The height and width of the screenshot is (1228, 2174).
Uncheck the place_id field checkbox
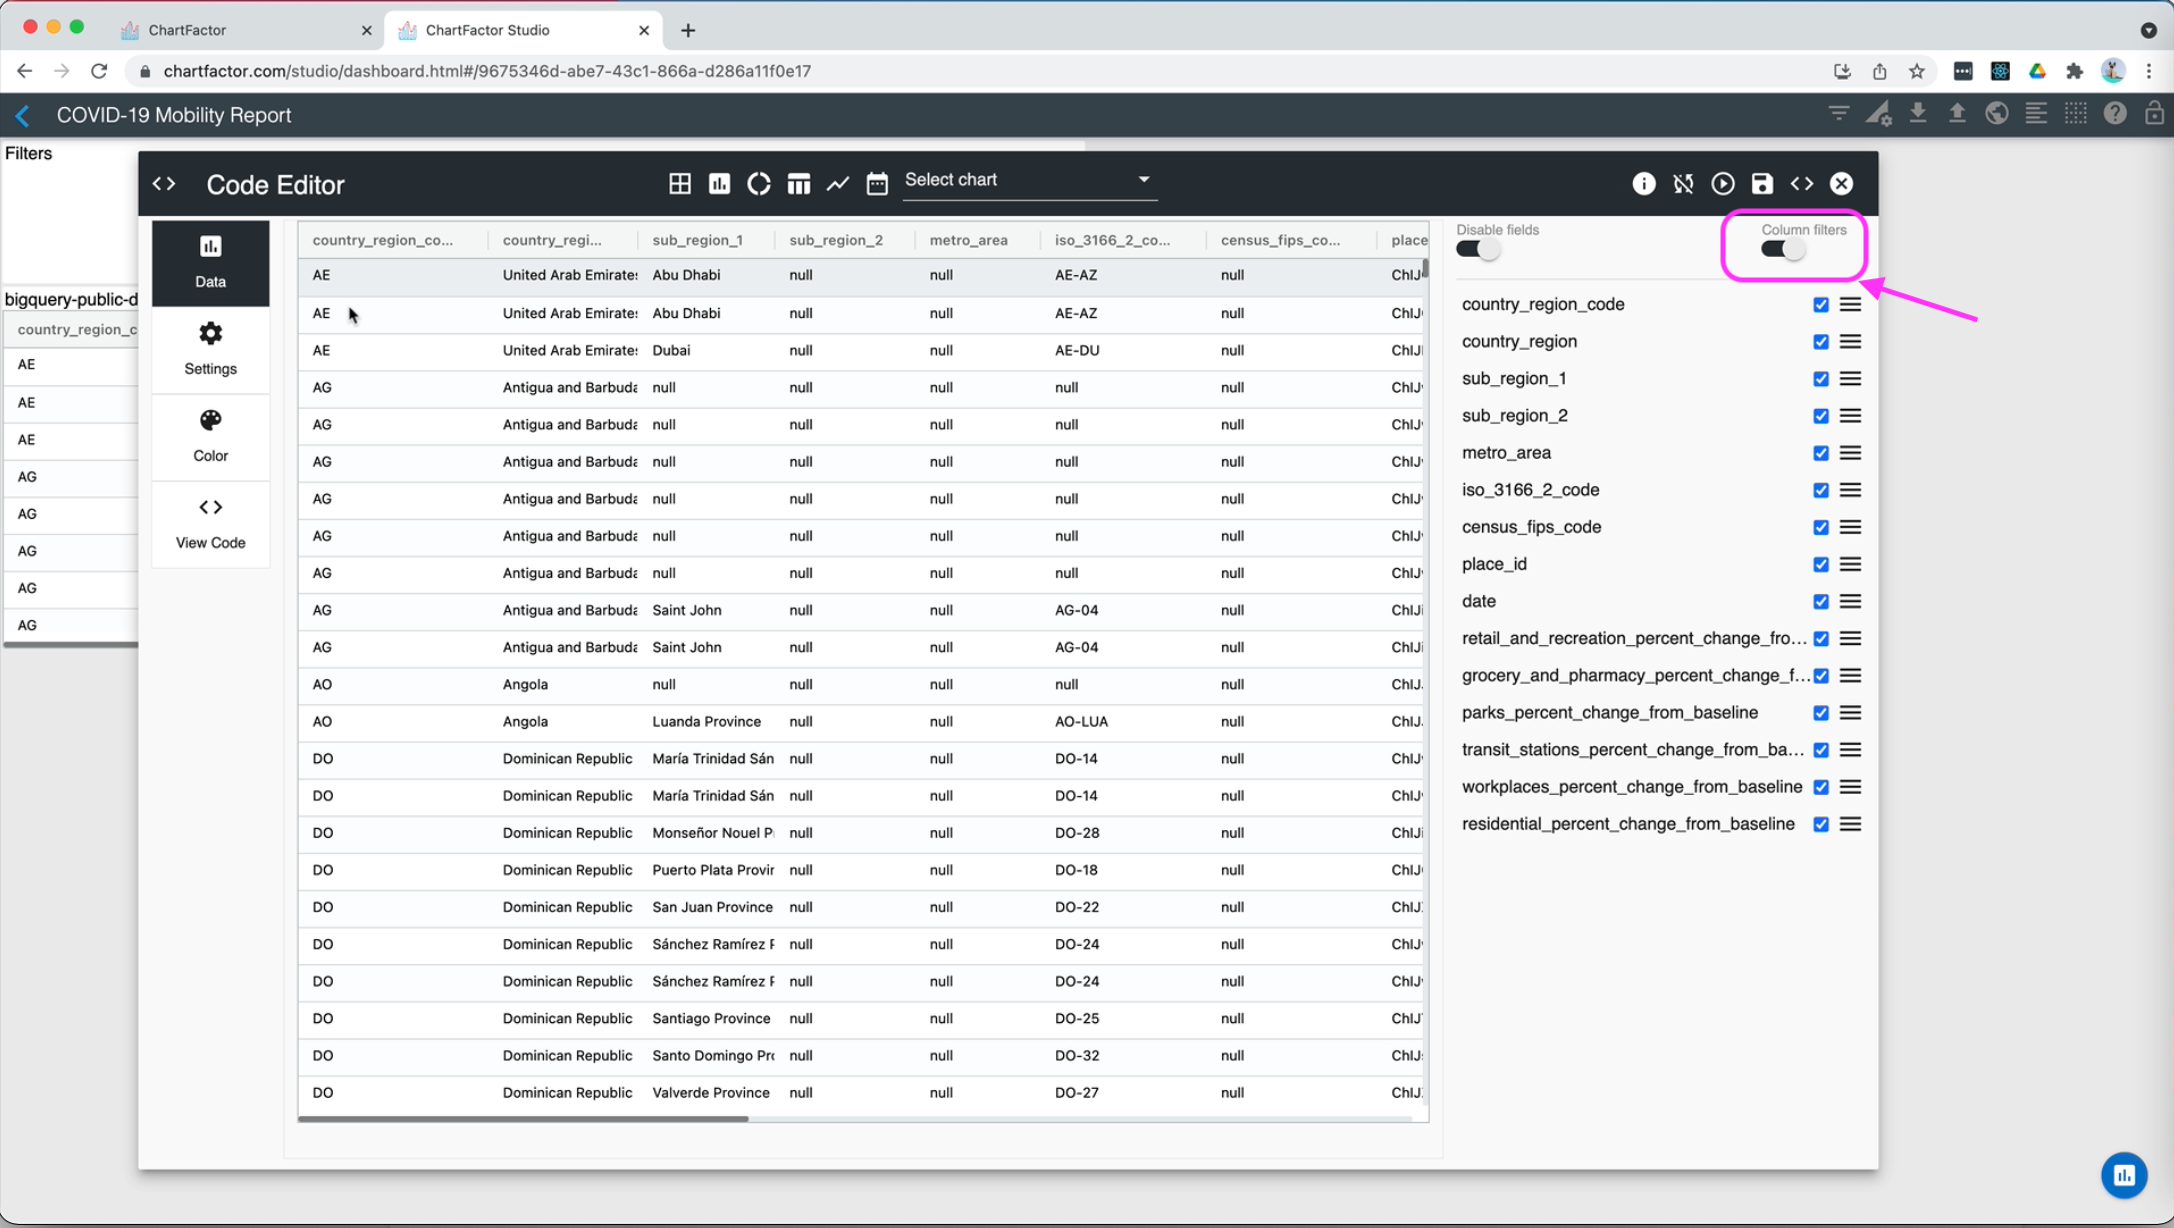pyautogui.click(x=1820, y=564)
